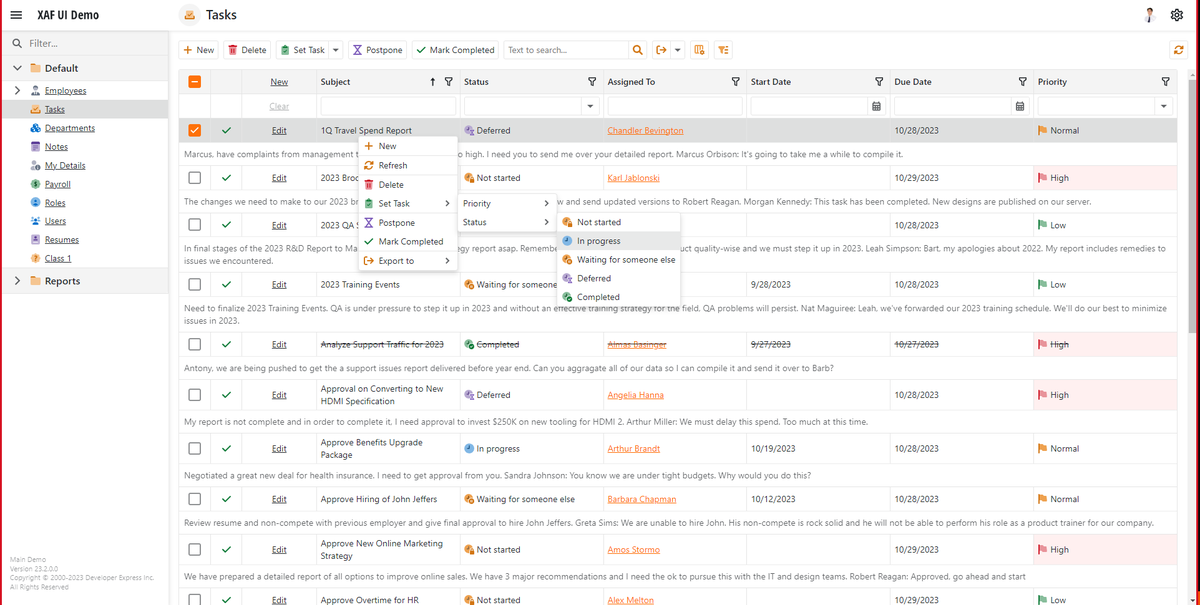
Task: Select the Deferred status option
Action: (x=619, y=278)
